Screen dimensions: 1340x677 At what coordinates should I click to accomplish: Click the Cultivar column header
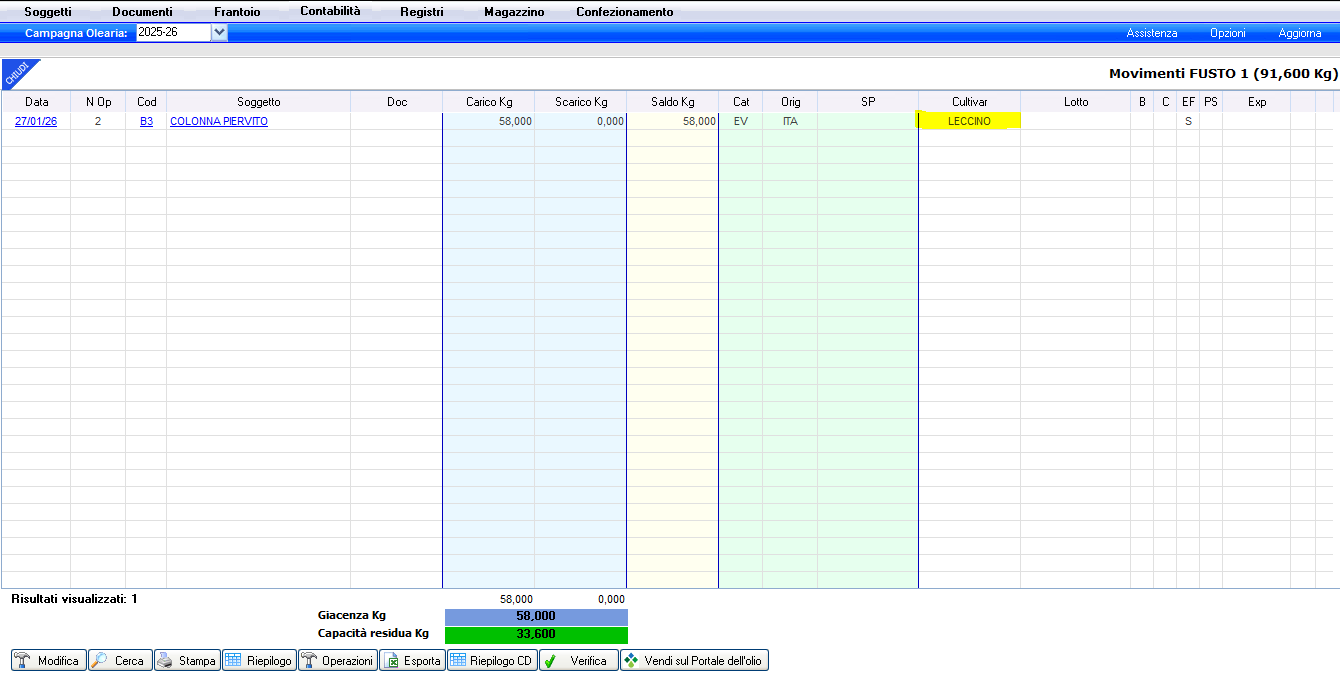pyautogui.click(x=970, y=102)
